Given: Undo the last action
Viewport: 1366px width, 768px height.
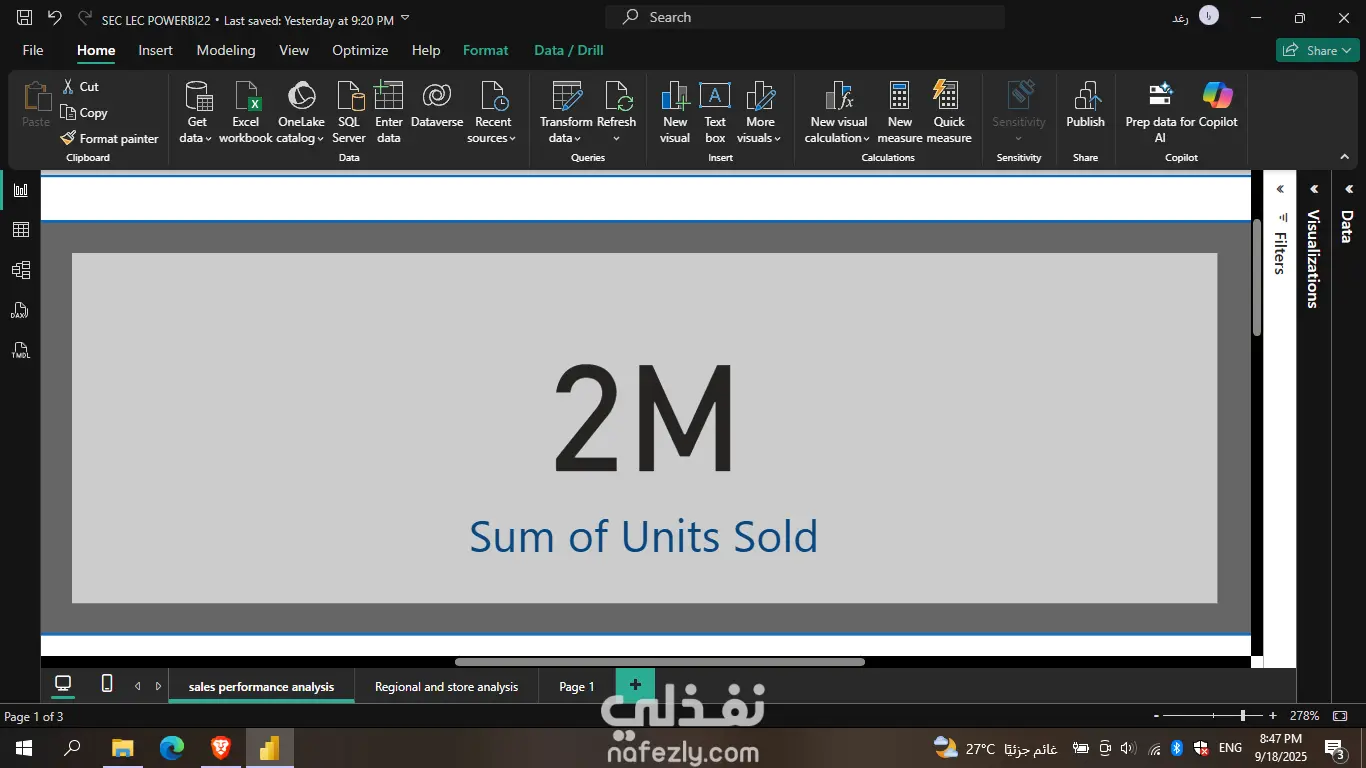Looking at the screenshot, I should click(55, 18).
